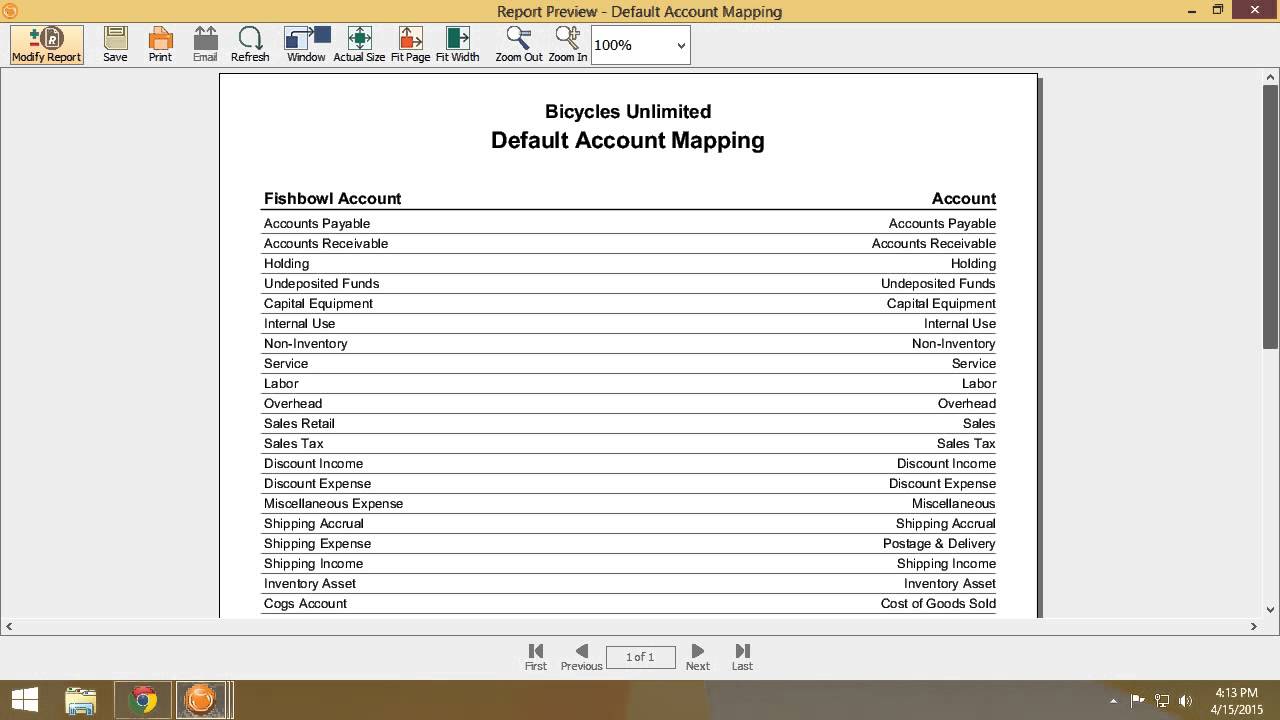Click the 'Default Account Mapping' report title
The image size is (1280, 720).
click(628, 141)
